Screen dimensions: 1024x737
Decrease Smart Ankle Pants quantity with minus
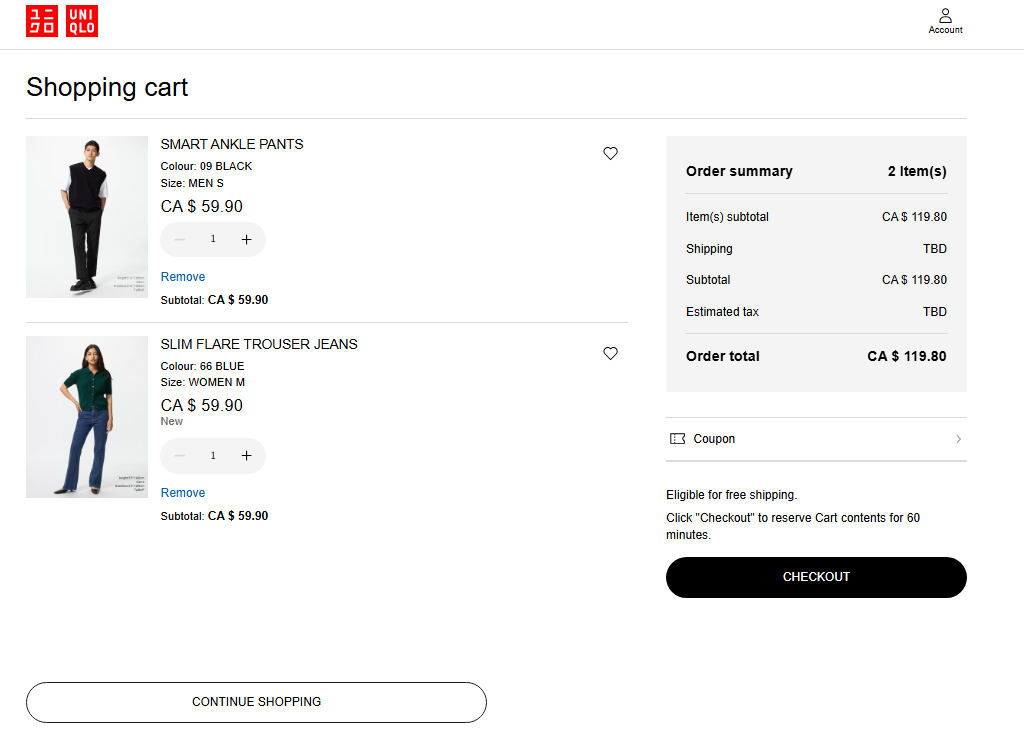(x=180, y=240)
